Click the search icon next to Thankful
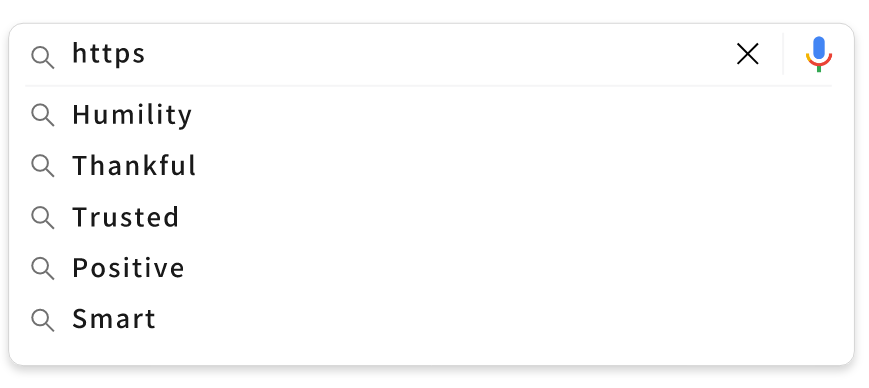Screen dimensions: 869x388 click(x=43, y=166)
